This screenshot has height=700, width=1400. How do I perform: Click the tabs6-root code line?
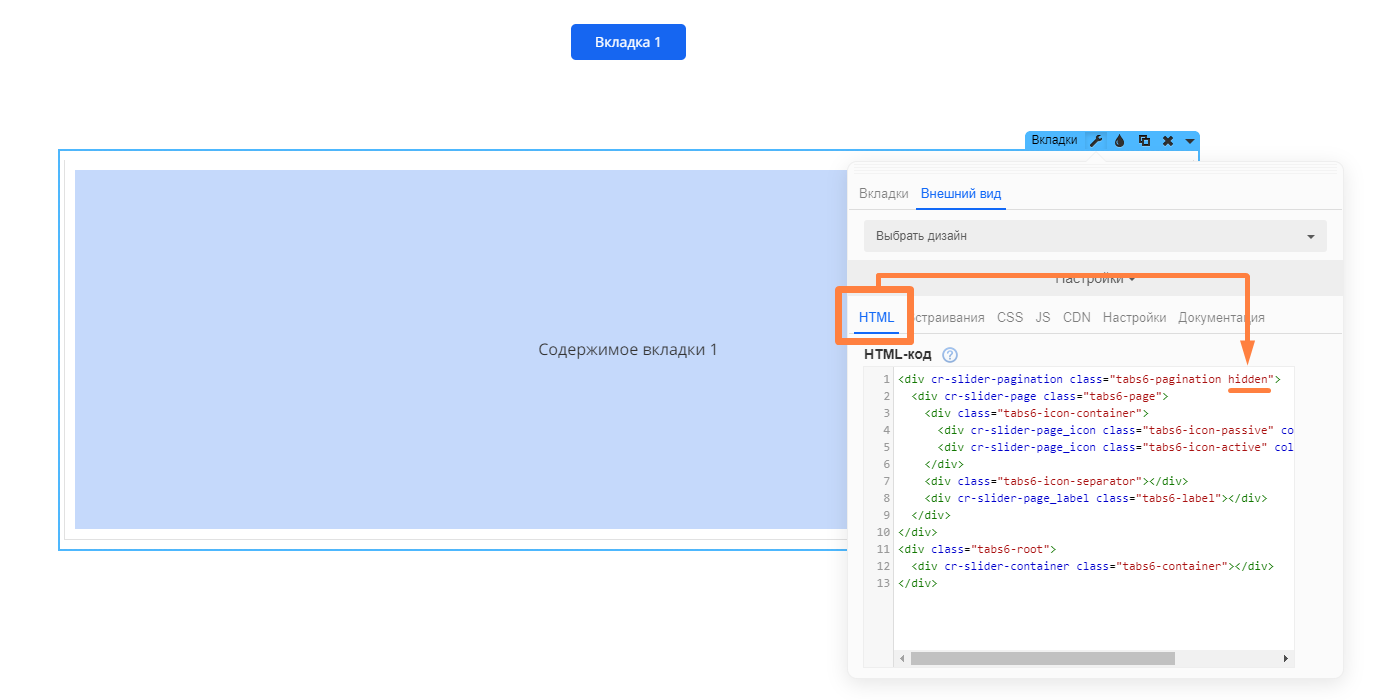(977, 549)
